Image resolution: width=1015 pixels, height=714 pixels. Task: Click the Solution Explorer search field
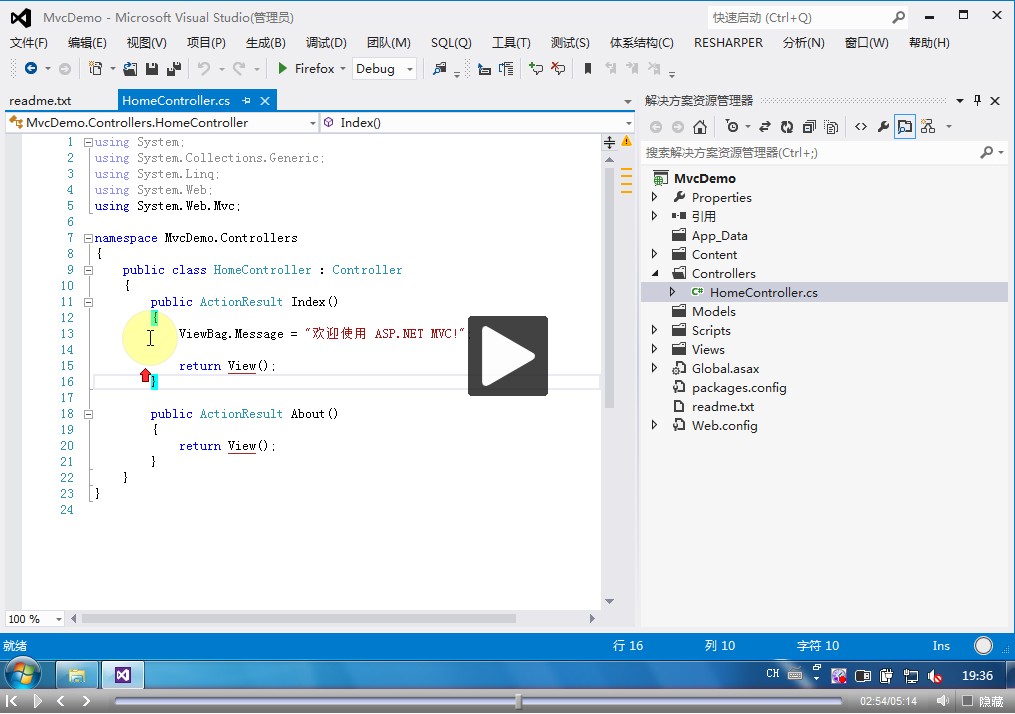pos(808,153)
